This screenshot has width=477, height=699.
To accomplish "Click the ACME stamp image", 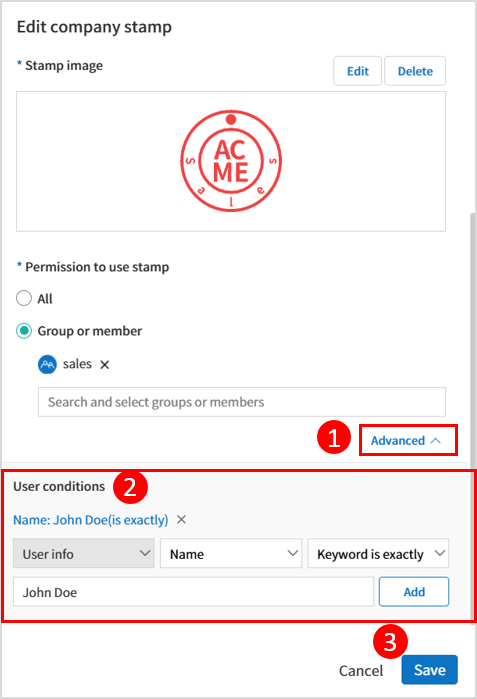I will pyautogui.click(x=231, y=161).
